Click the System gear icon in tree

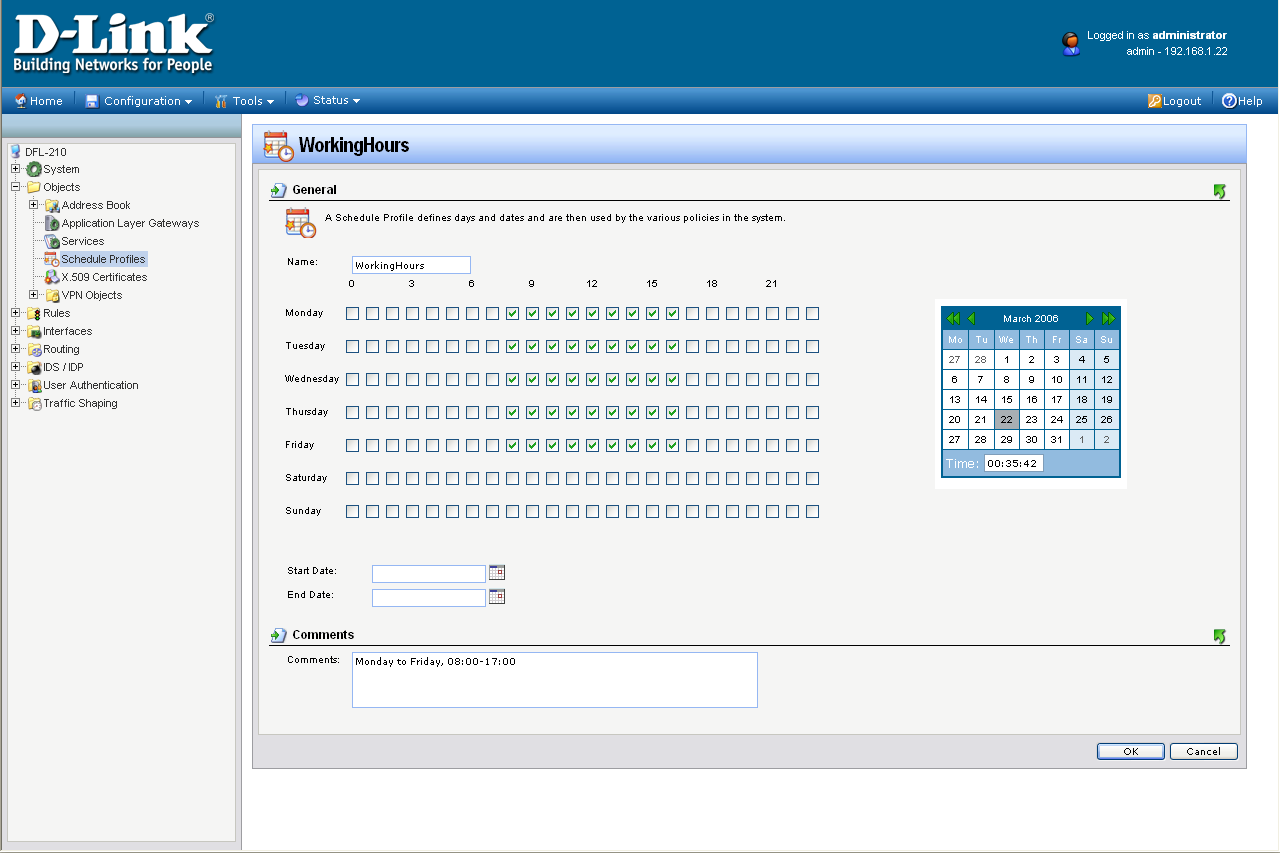click(34, 169)
